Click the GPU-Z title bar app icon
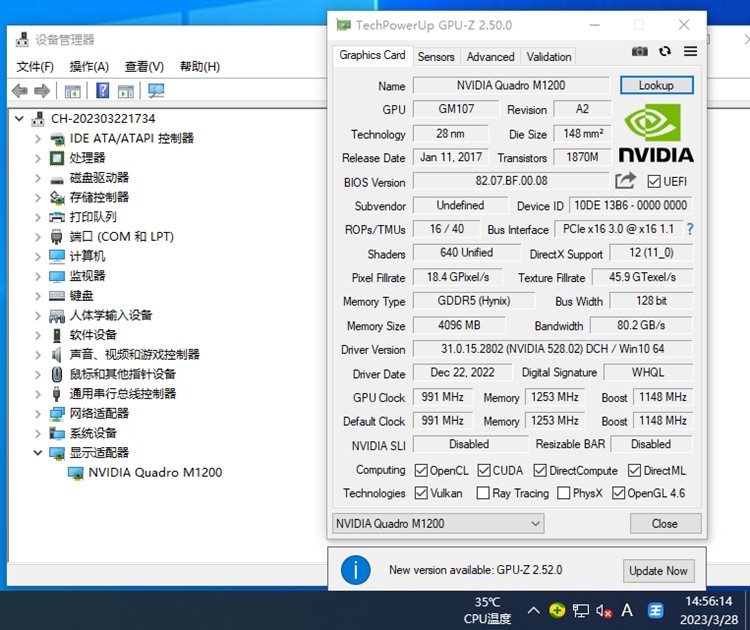 pyautogui.click(x=343, y=25)
